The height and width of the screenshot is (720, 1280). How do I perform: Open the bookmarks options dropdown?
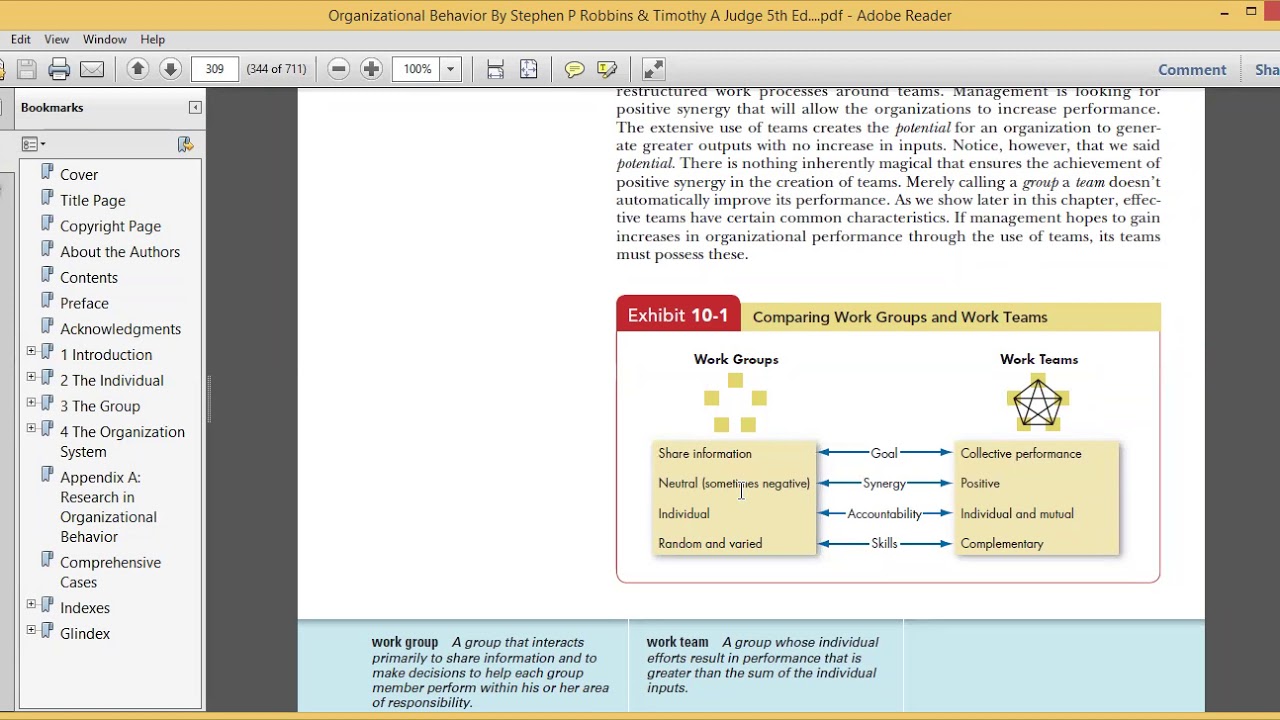[34, 144]
